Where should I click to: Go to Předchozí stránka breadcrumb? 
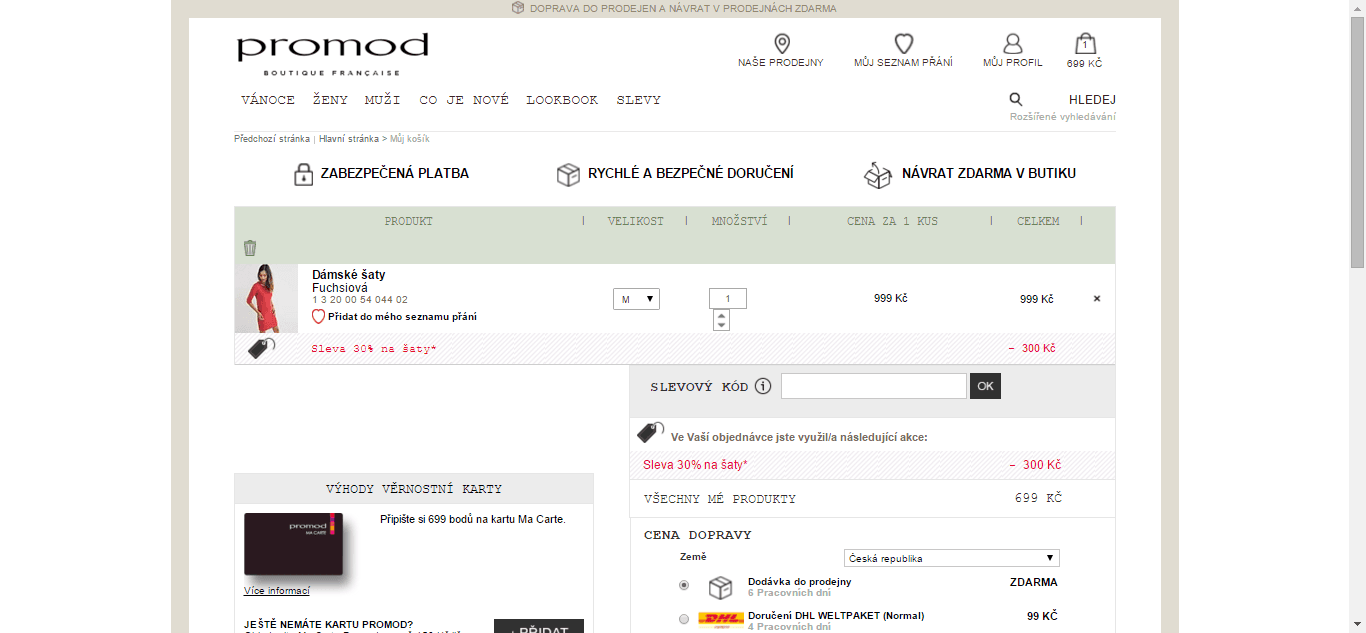click(x=272, y=139)
